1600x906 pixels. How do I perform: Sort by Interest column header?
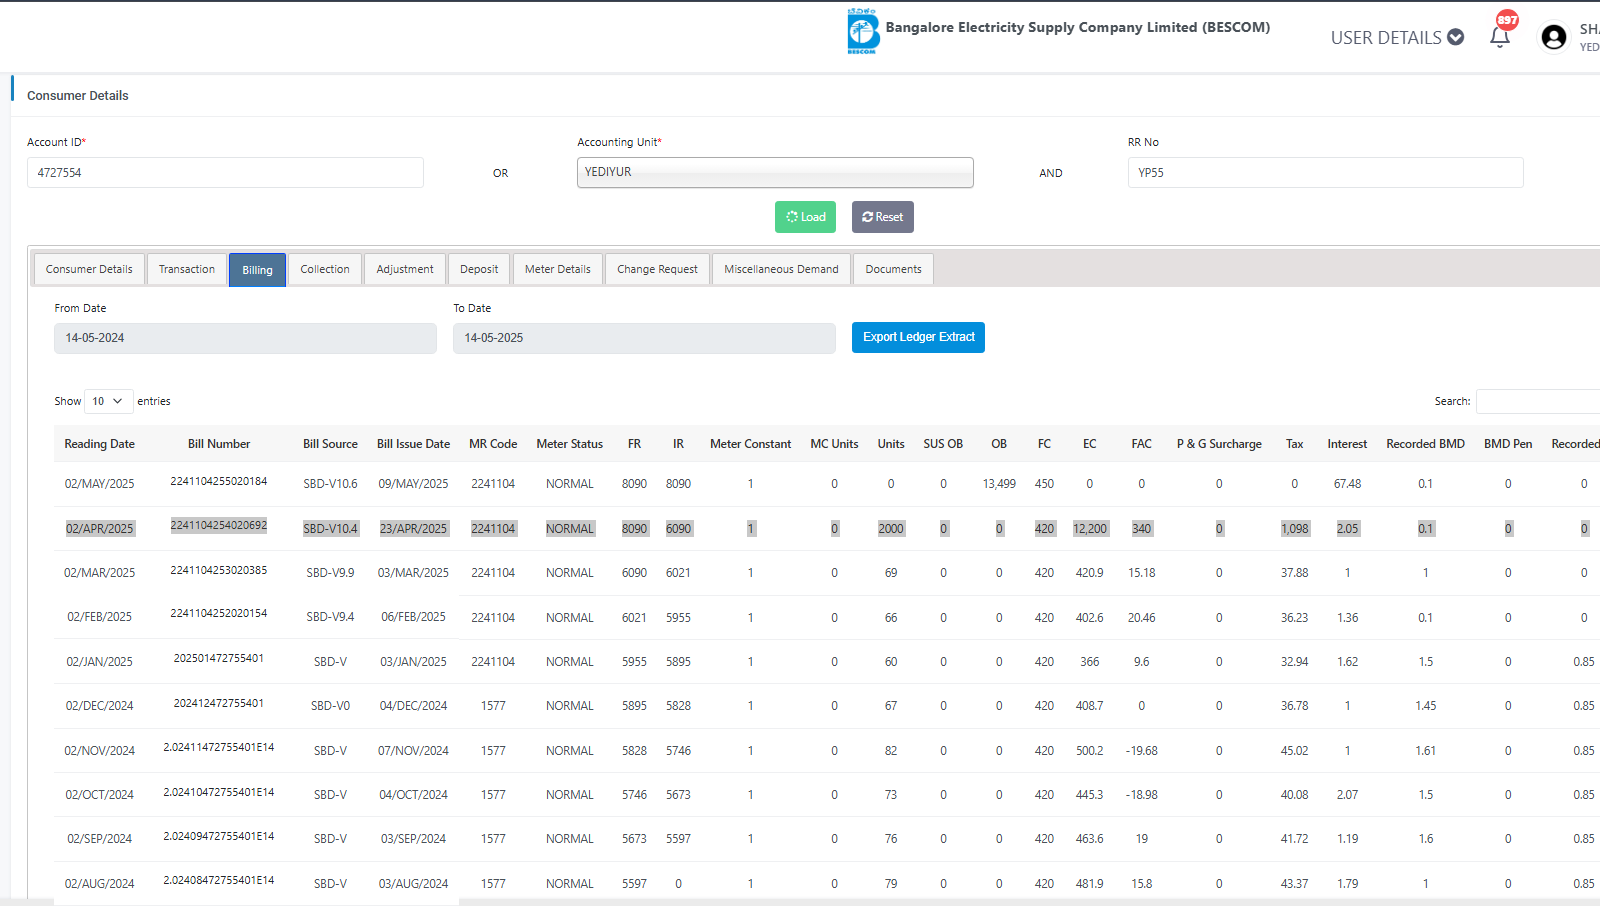1347,444
